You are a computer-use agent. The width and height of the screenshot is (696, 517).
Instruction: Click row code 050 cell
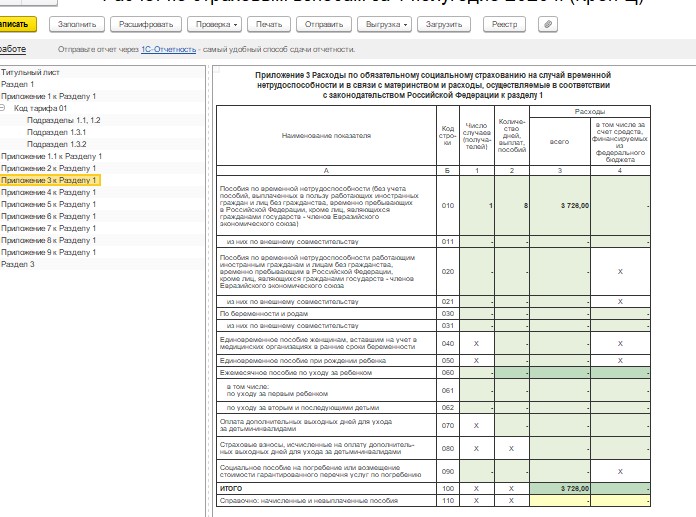(448, 360)
